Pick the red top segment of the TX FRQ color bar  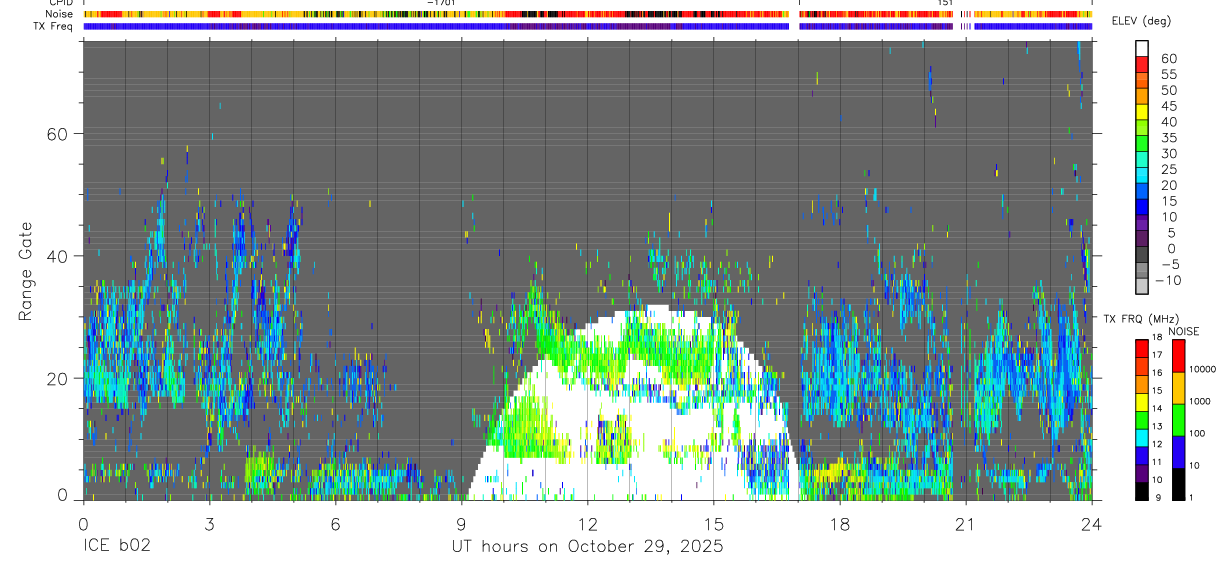[1142, 347]
